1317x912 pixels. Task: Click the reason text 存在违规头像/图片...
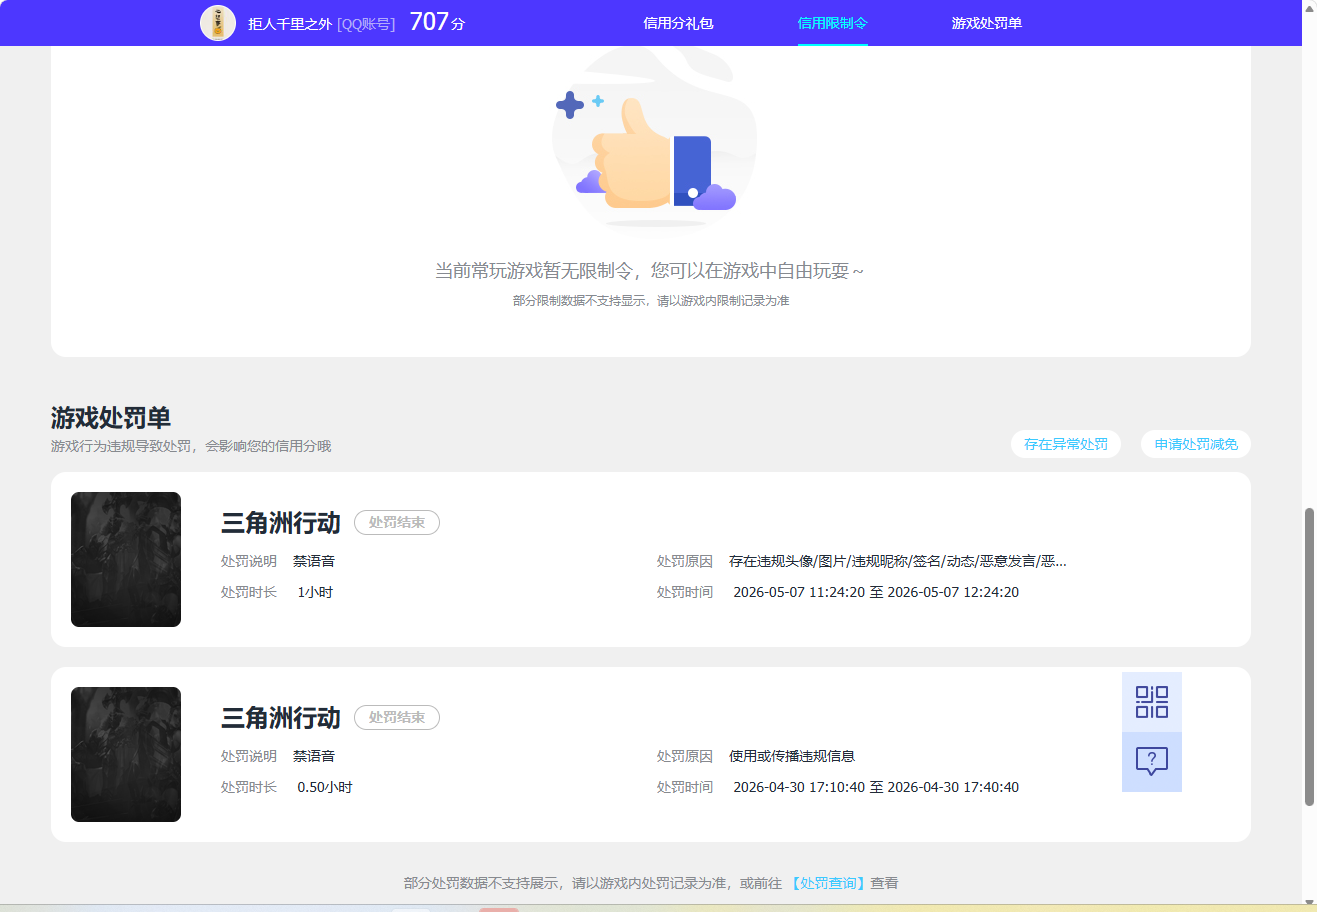[898, 561]
